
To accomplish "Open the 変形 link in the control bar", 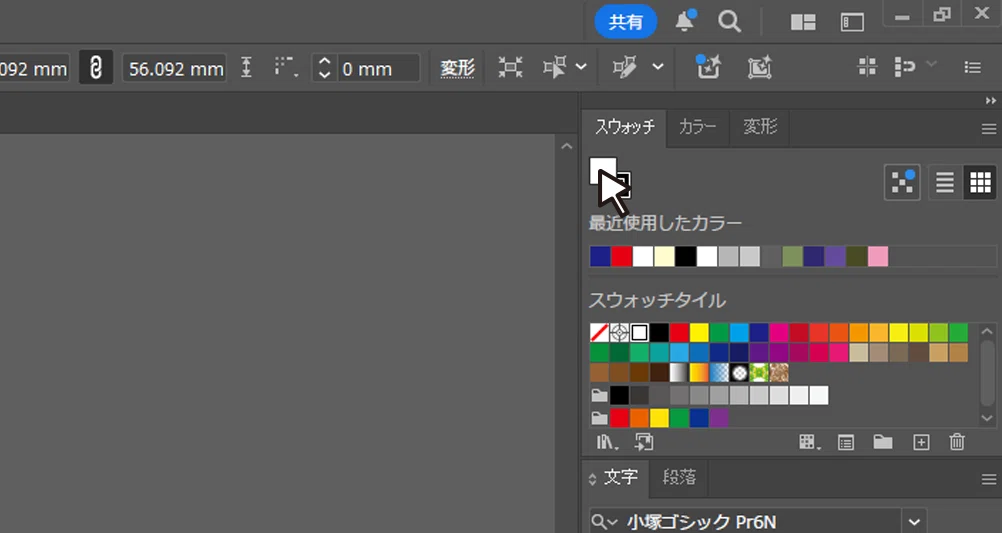I will pos(458,67).
